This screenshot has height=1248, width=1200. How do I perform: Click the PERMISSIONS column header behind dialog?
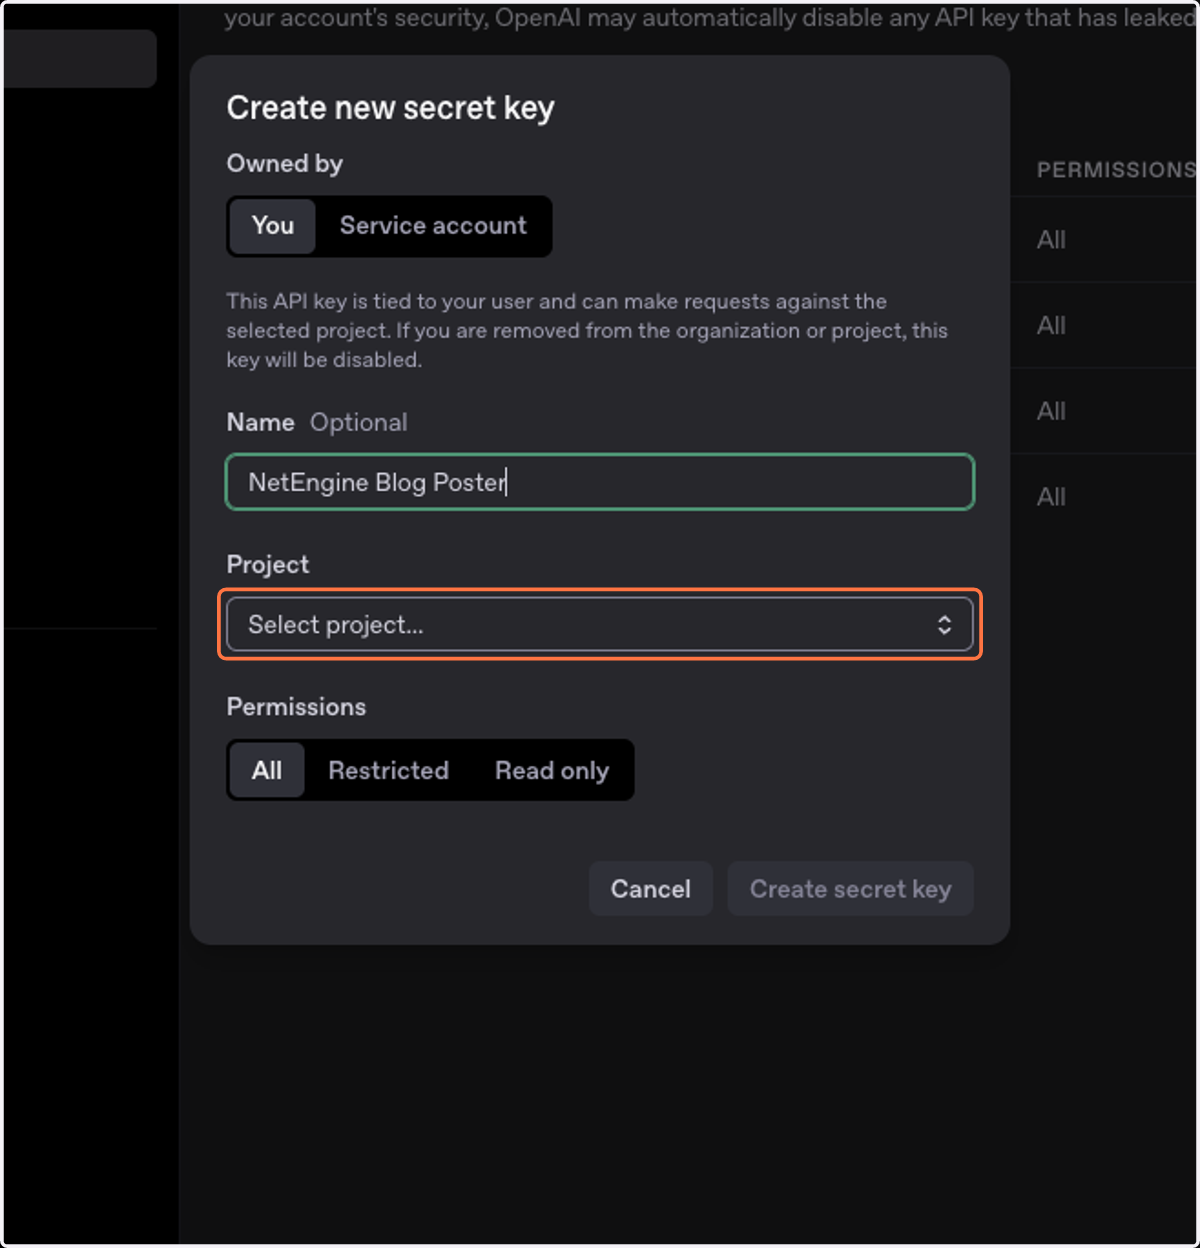point(1116,170)
